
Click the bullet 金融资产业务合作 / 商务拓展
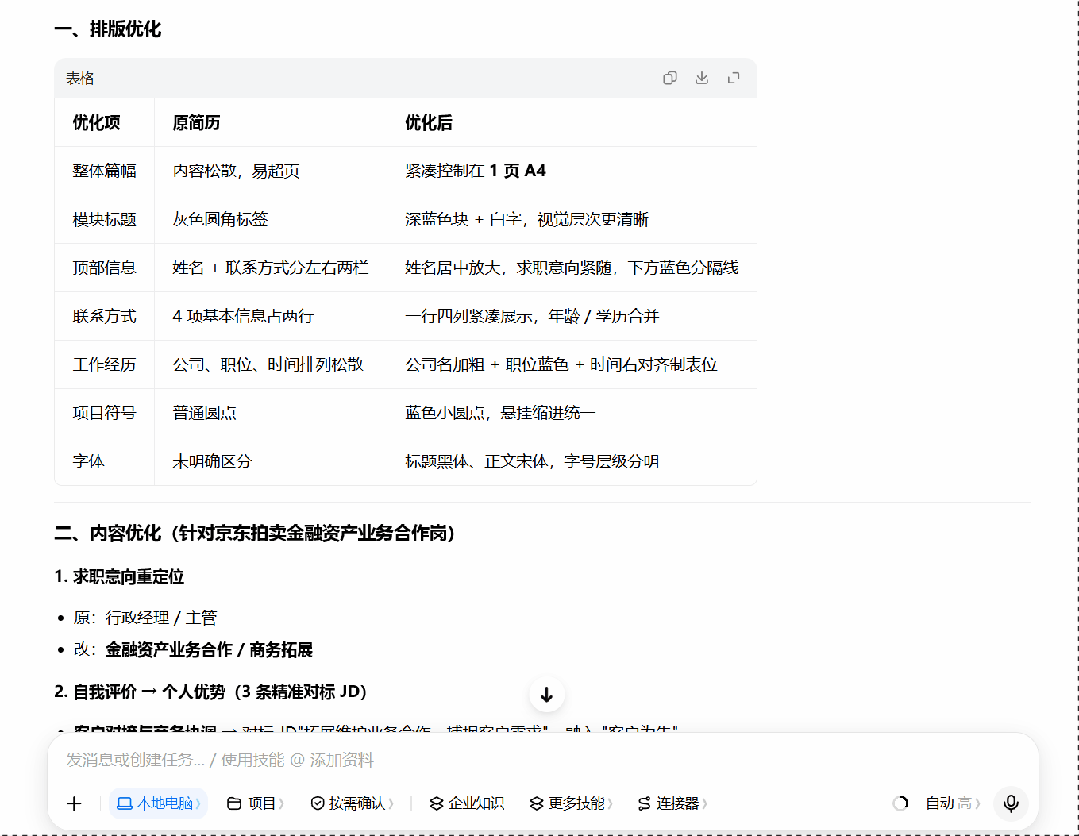coord(209,650)
